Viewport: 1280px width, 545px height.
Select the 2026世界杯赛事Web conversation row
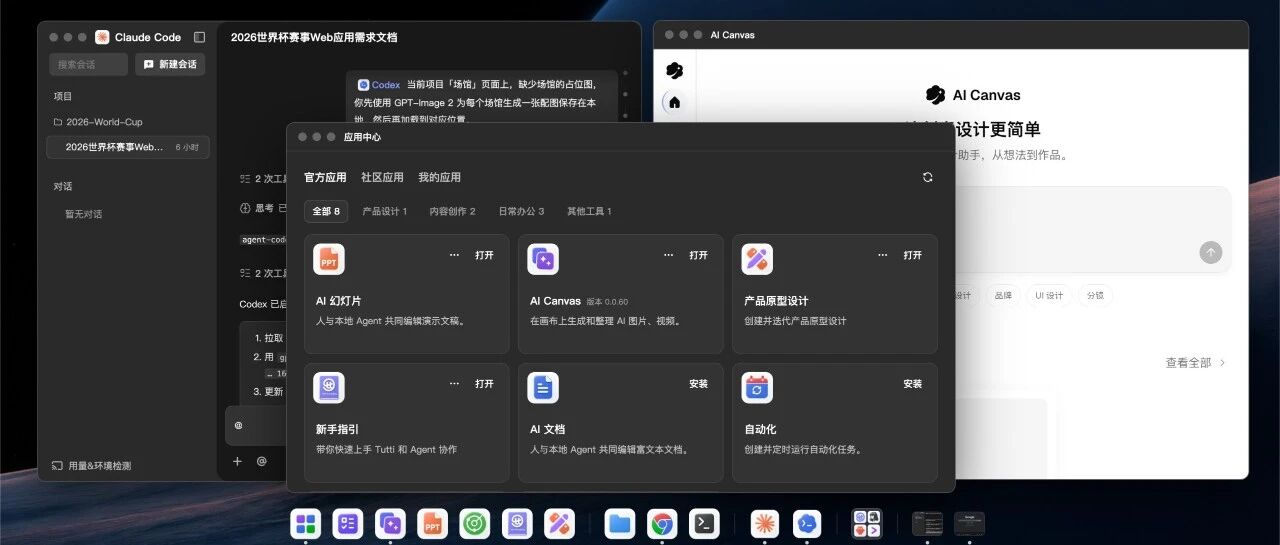coord(128,147)
